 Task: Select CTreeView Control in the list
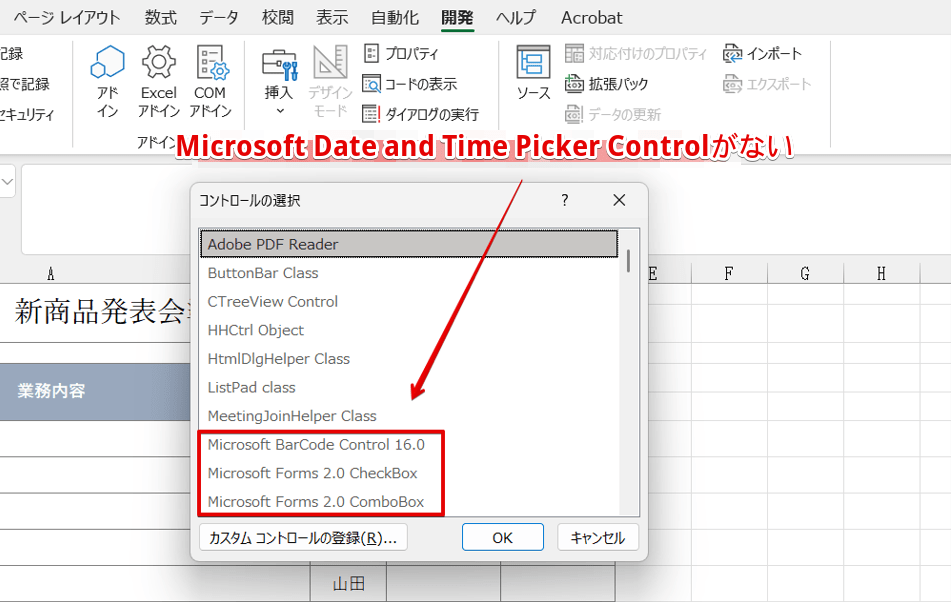click(x=409, y=301)
